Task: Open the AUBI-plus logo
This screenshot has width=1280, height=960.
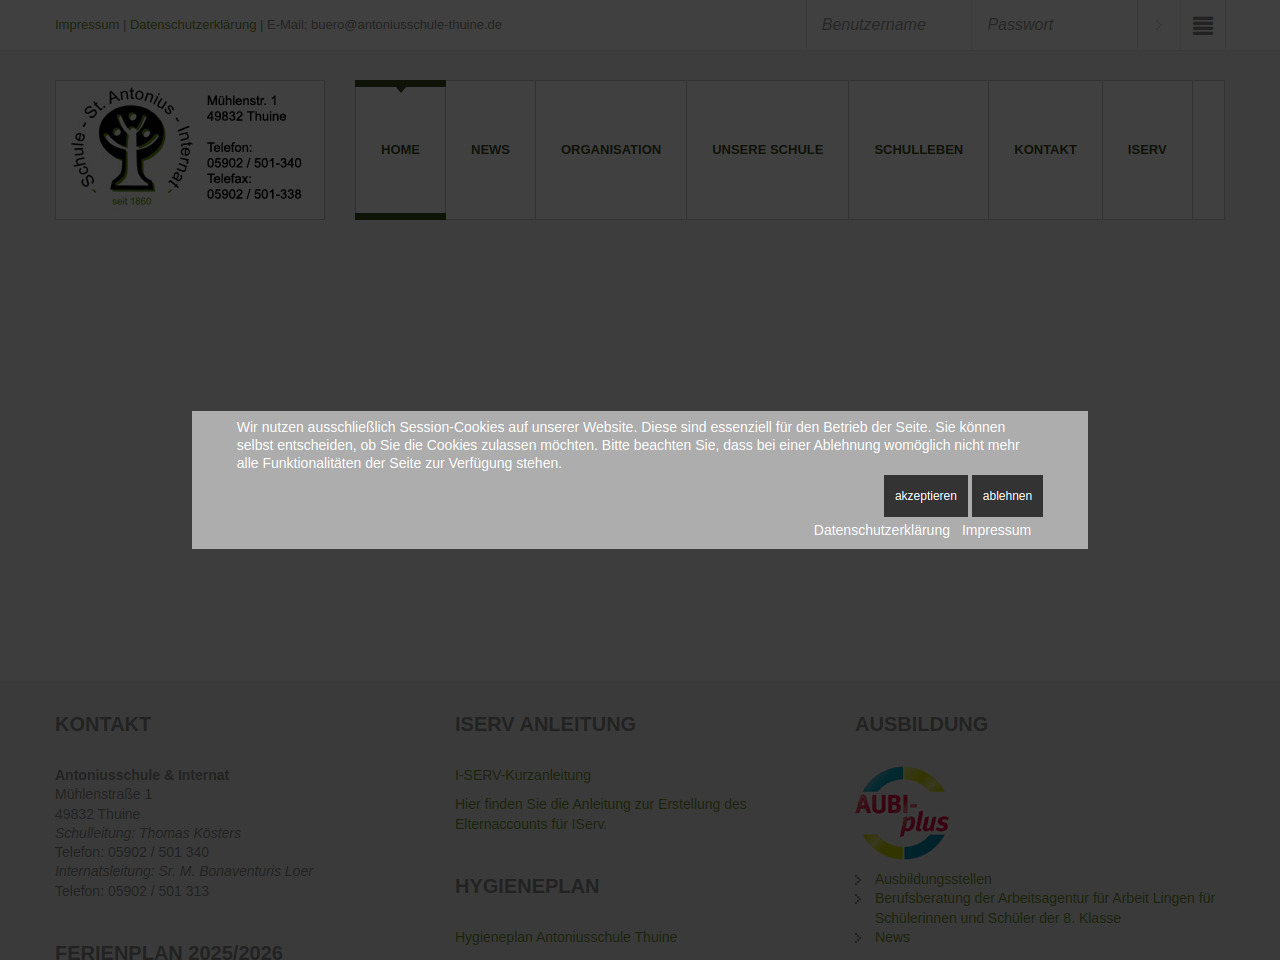Action: pos(902,813)
